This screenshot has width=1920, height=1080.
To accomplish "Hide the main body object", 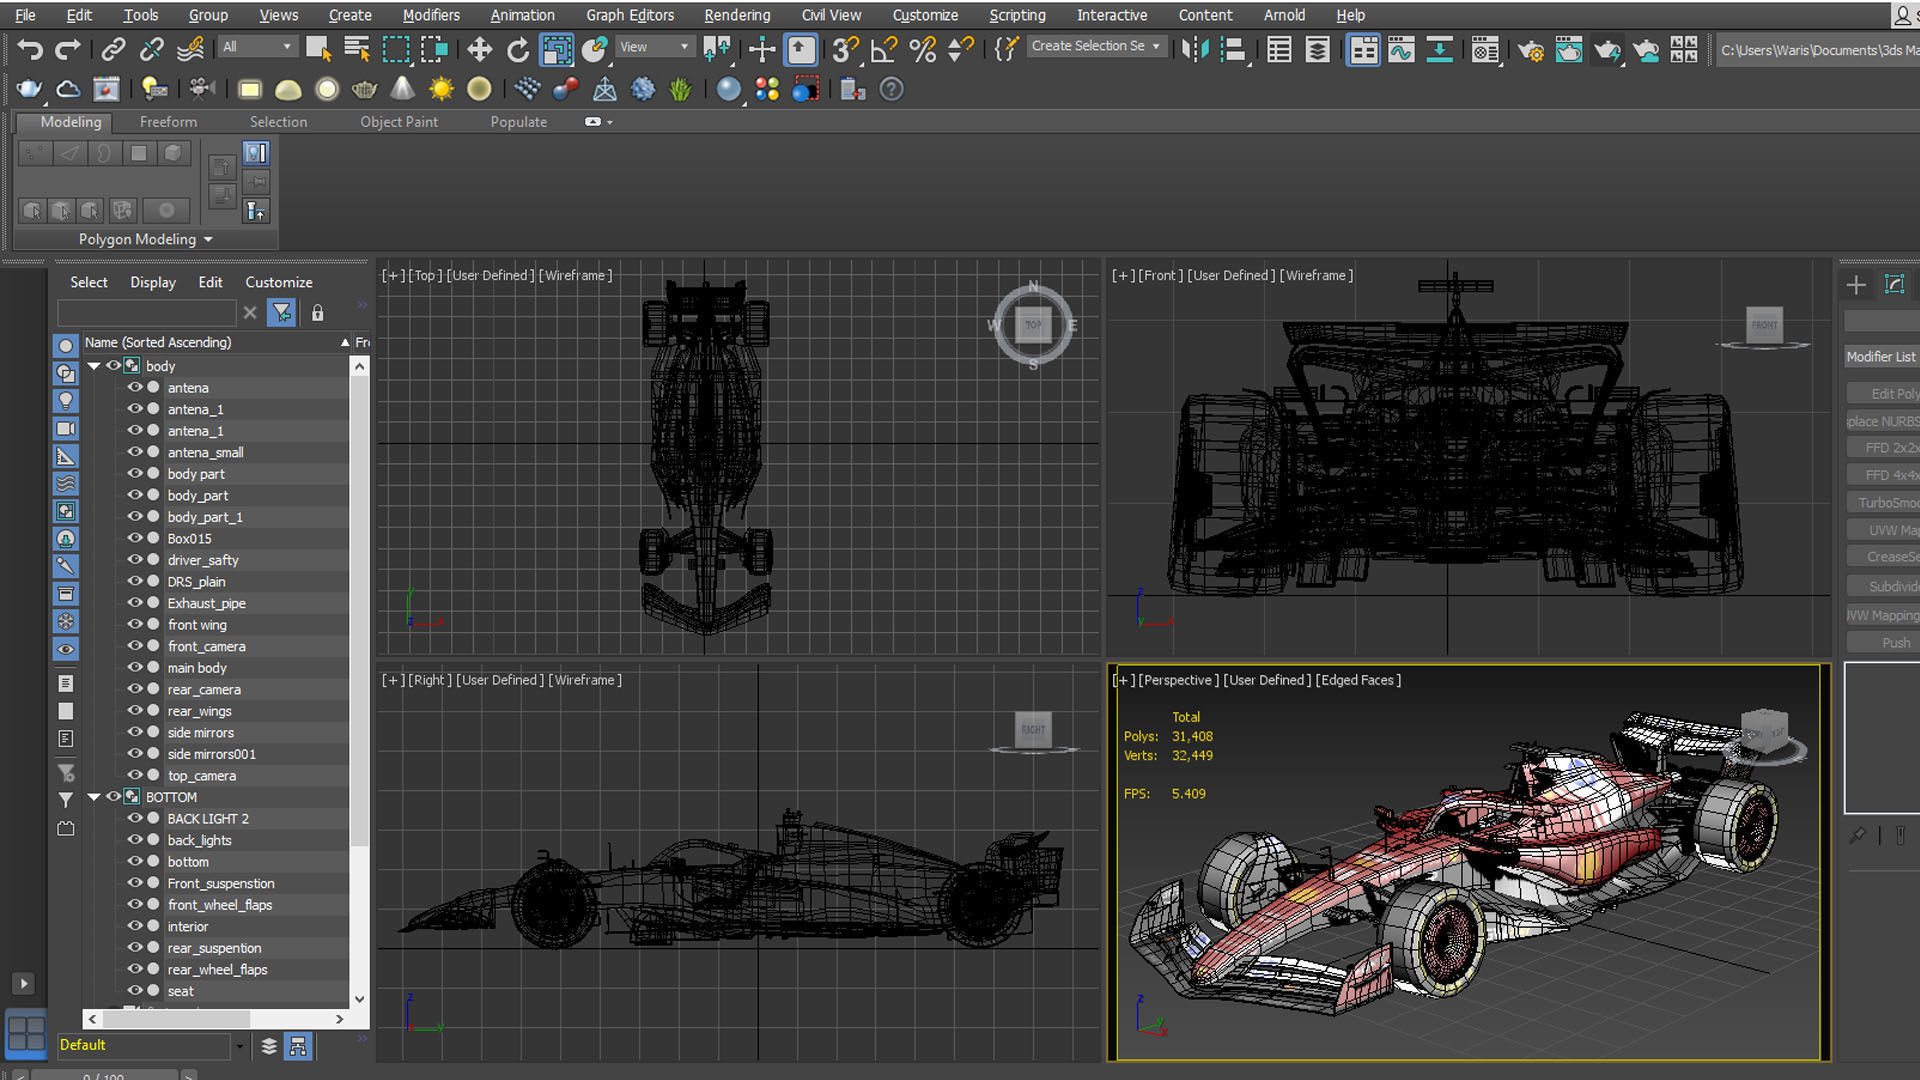I will 134,668.
